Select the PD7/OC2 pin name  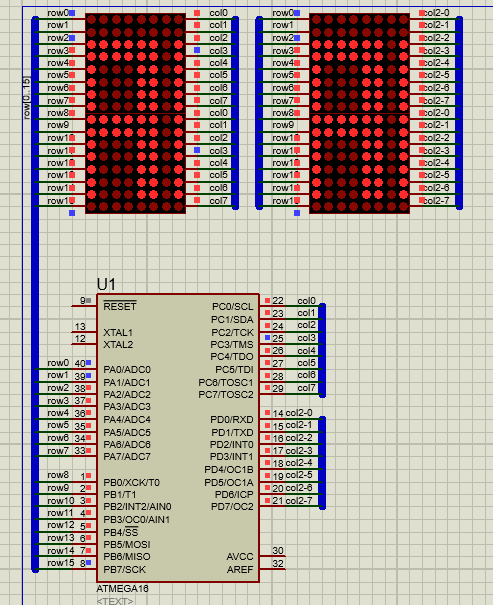[x=232, y=507]
